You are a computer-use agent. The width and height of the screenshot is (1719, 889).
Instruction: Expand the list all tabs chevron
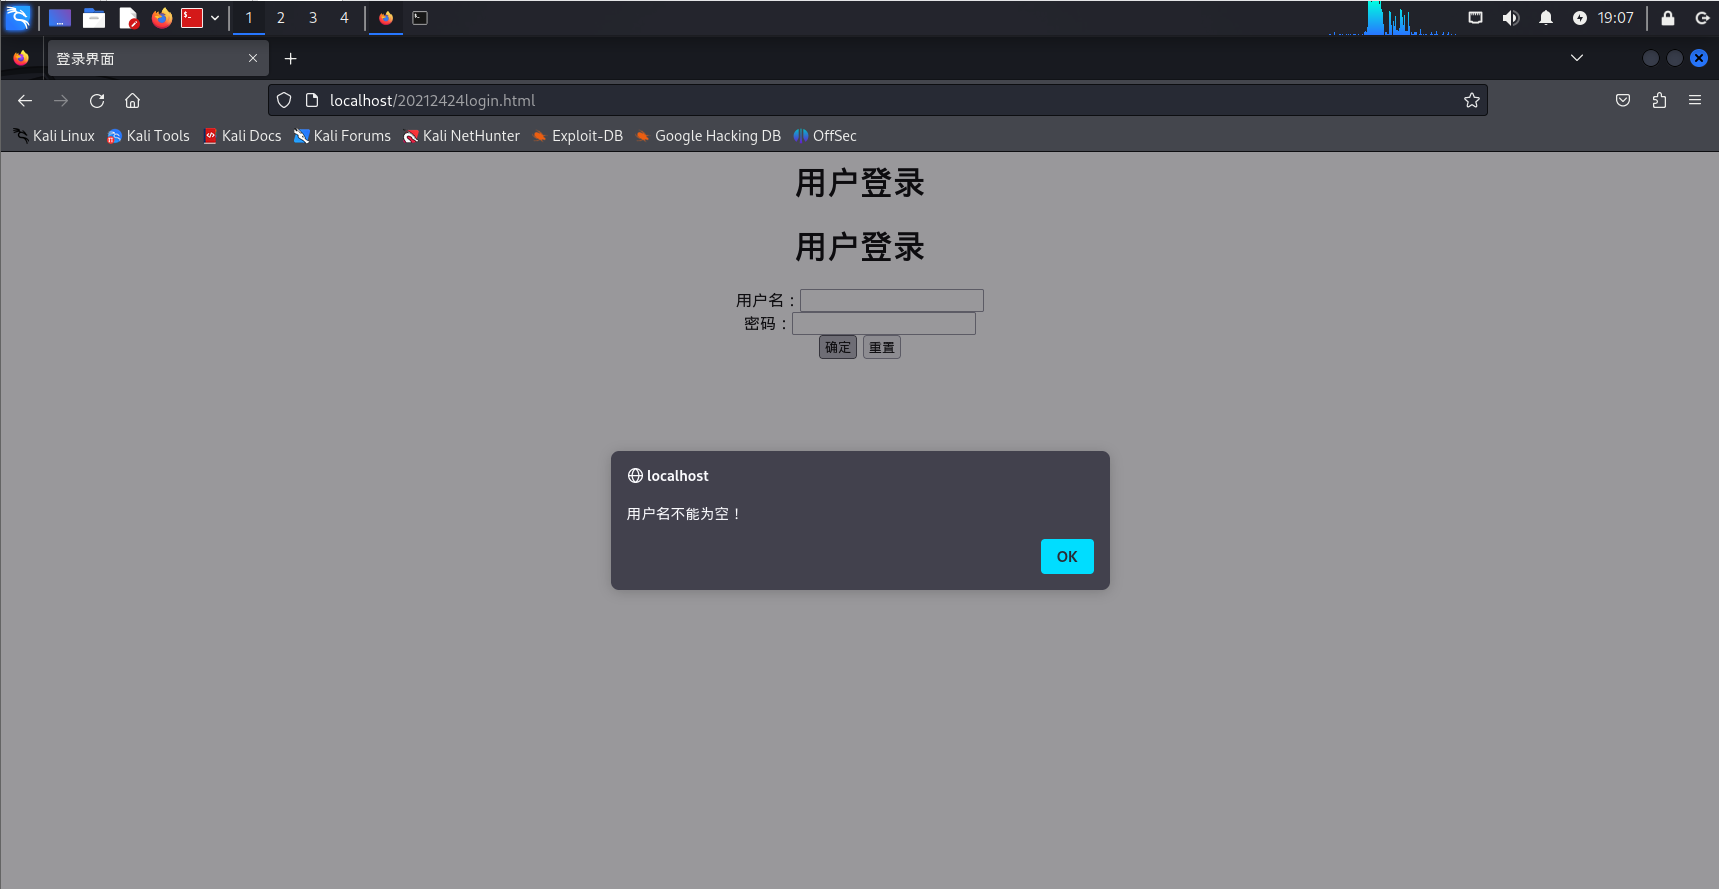pyautogui.click(x=1577, y=58)
